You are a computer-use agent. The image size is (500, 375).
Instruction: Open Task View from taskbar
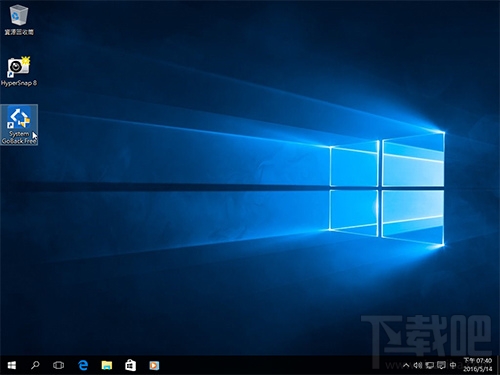coord(58,366)
